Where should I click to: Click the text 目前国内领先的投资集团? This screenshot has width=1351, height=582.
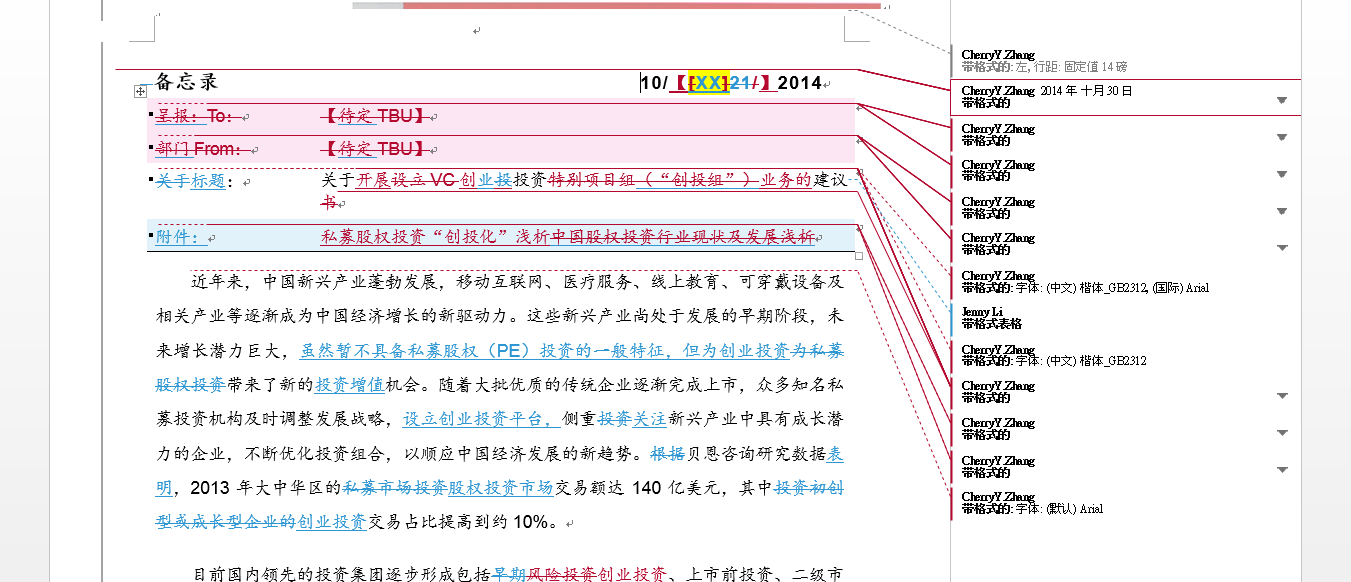[288, 575]
